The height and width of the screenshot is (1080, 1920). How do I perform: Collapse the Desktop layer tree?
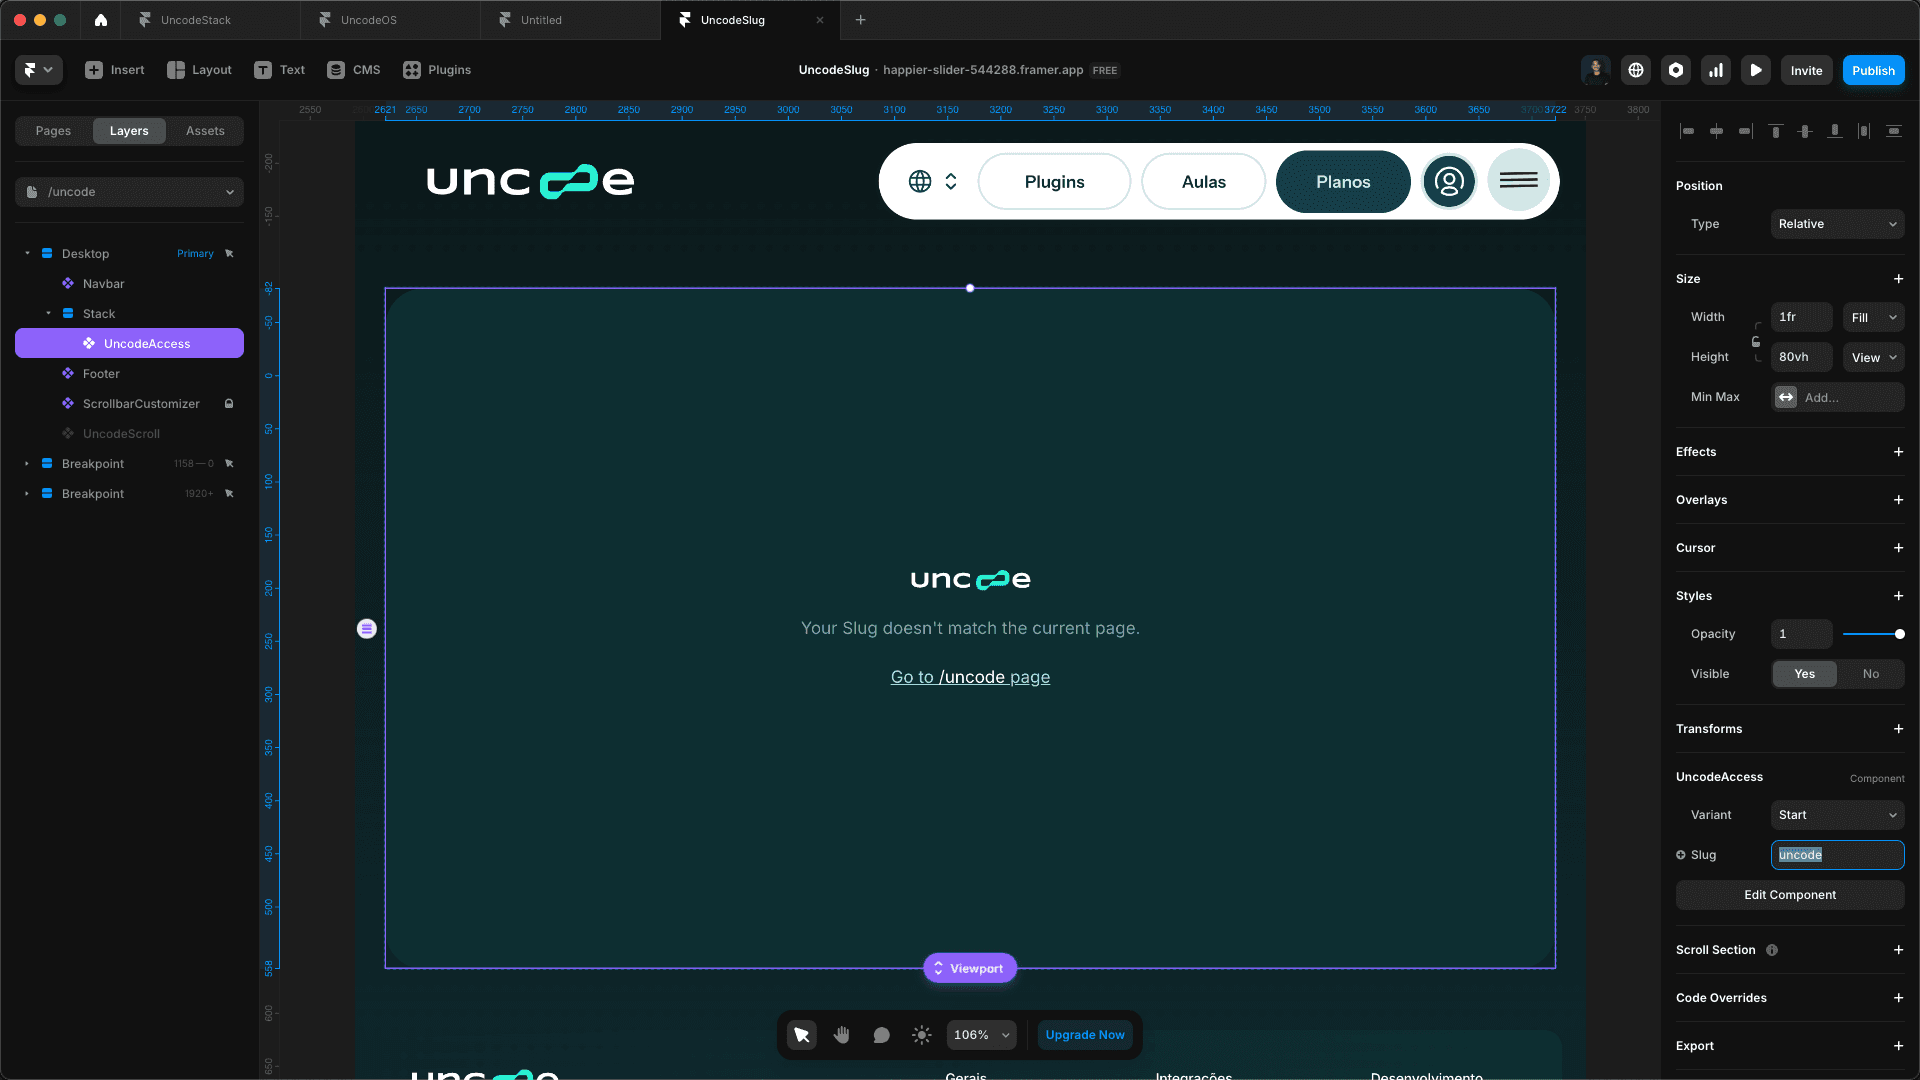coord(27,254)
